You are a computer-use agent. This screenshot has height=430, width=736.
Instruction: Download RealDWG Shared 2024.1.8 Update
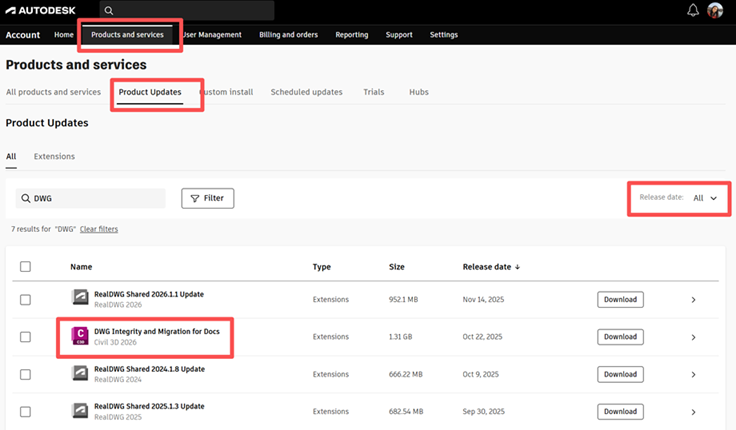coord(620,374)
